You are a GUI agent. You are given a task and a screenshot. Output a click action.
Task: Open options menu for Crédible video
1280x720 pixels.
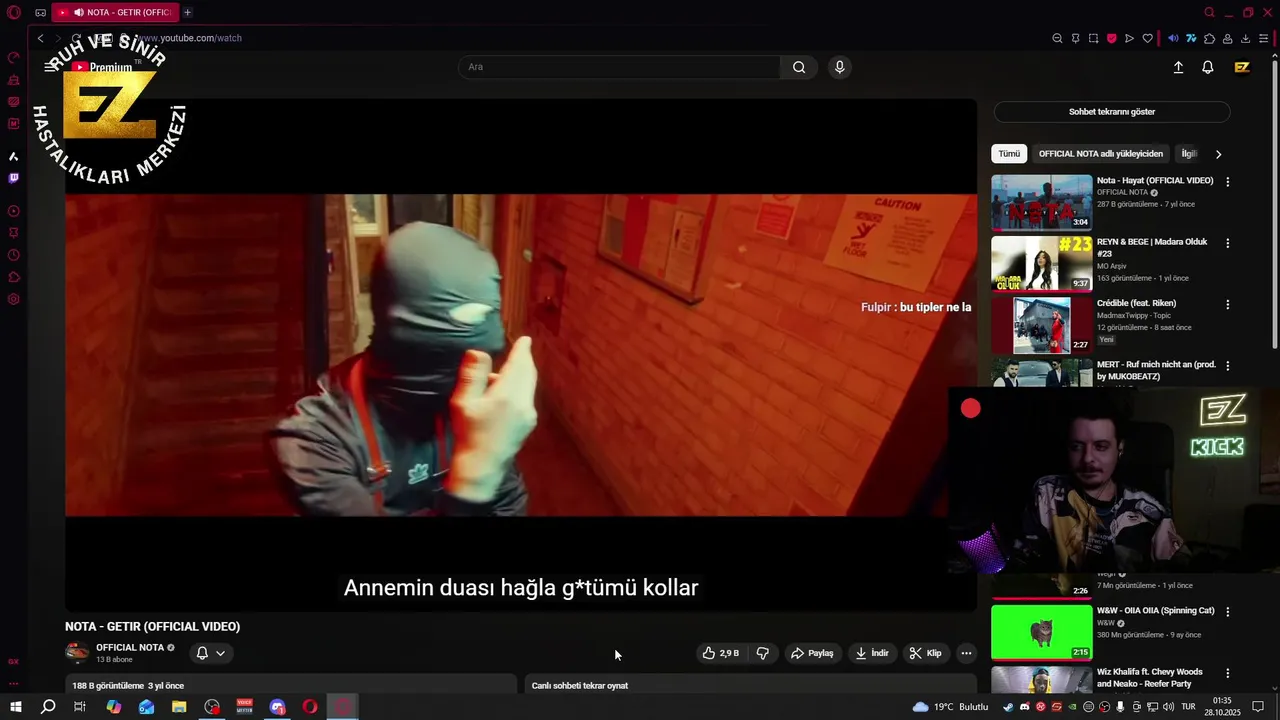click(x=1228, y=304)
